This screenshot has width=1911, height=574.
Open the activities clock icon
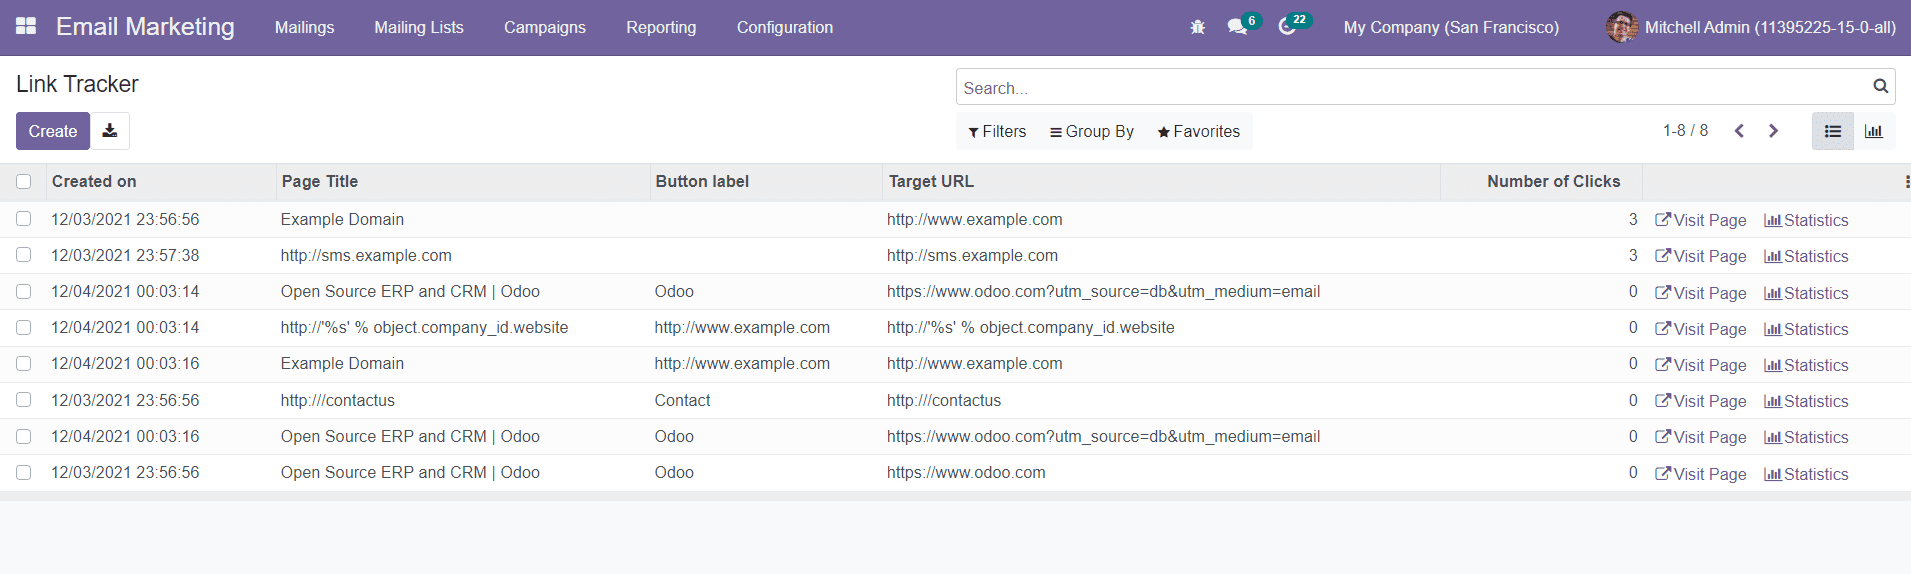coord(1287,27)
